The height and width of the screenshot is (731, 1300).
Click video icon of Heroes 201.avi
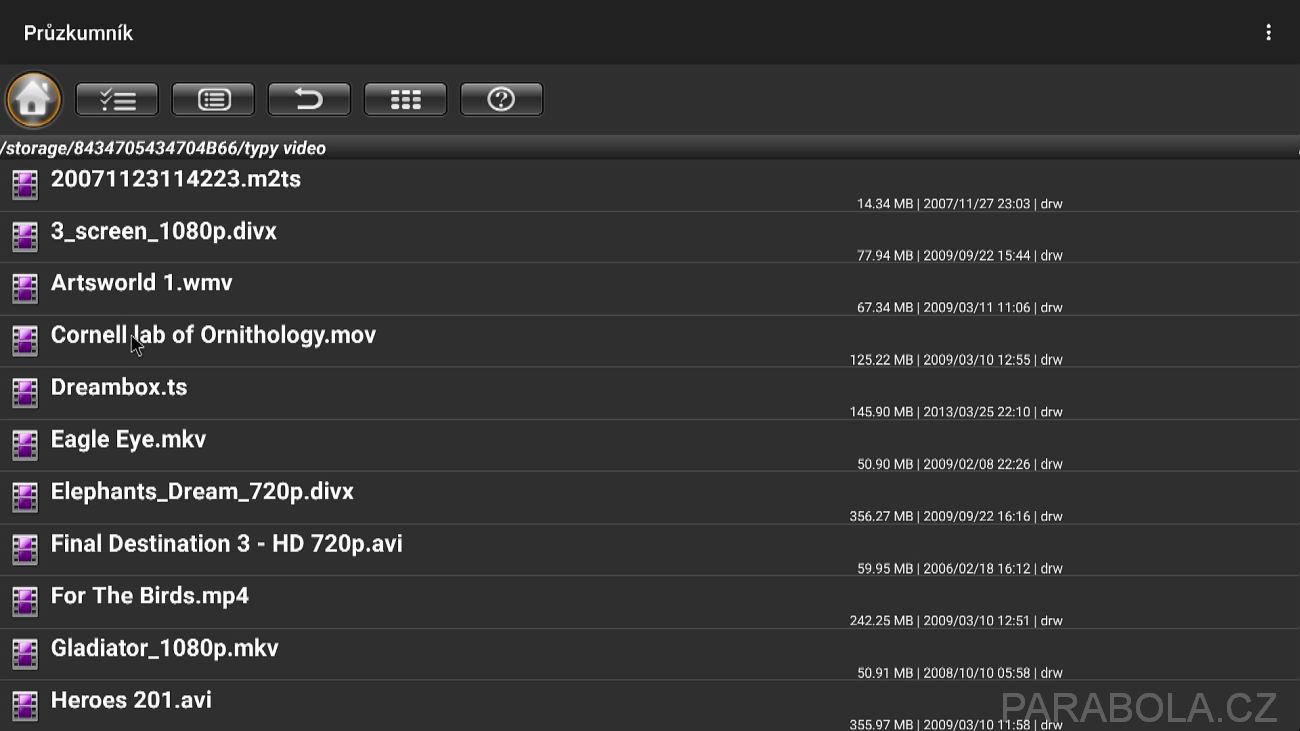tap(25, 705)
